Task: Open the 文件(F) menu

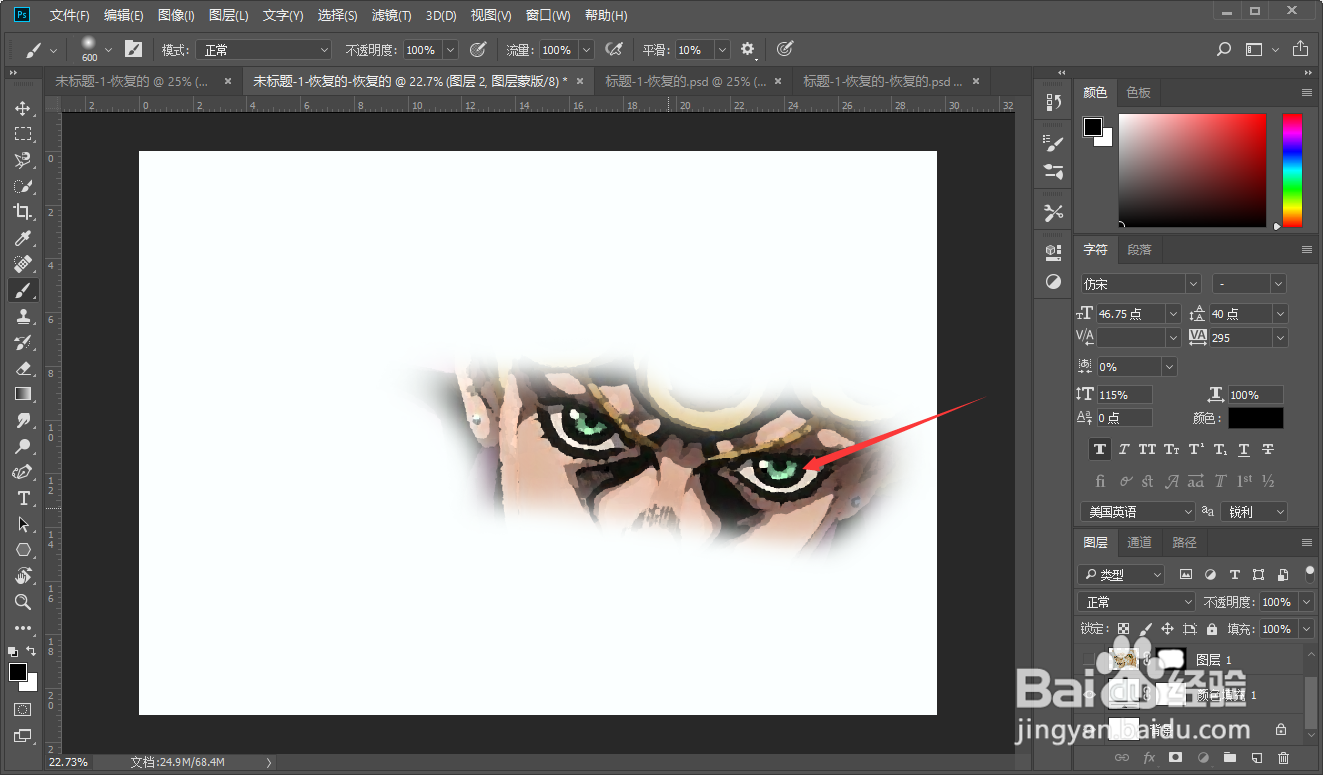Action: tap(70, 15)
